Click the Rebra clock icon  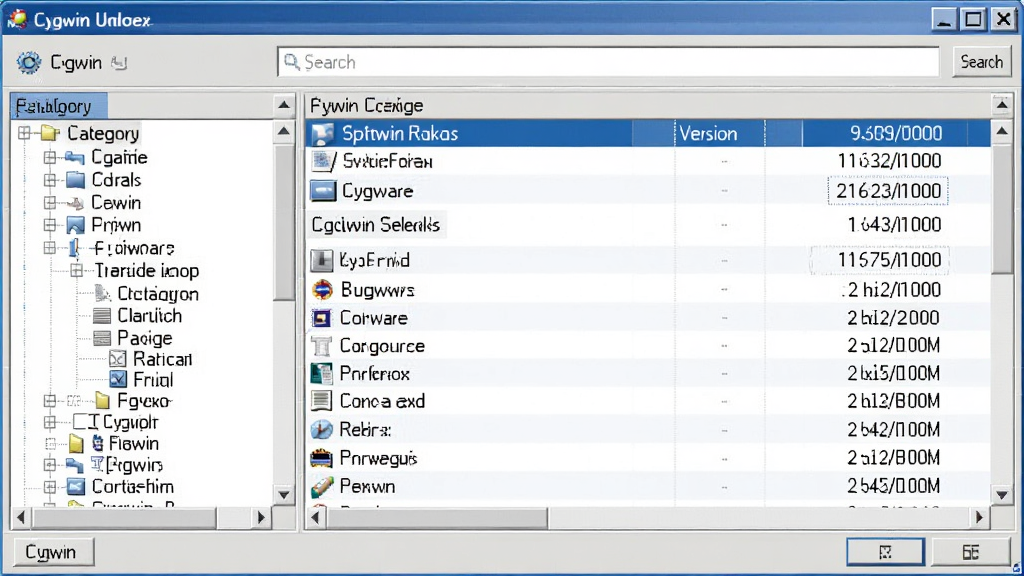321,430
